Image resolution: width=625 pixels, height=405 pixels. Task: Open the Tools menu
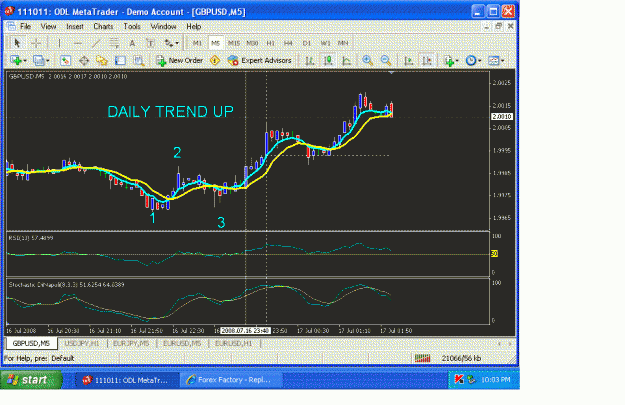click(x=132, y=27)
